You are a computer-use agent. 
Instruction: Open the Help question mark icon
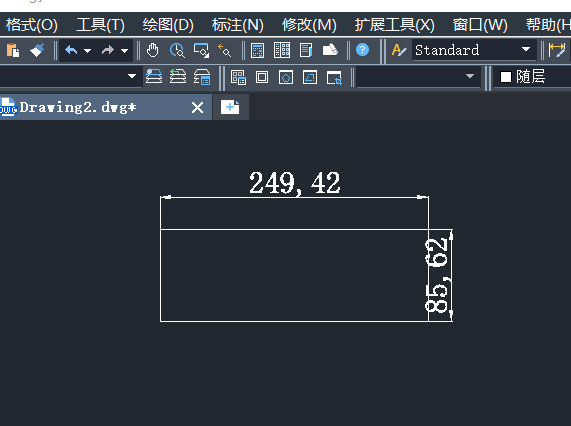coord(362,50)
